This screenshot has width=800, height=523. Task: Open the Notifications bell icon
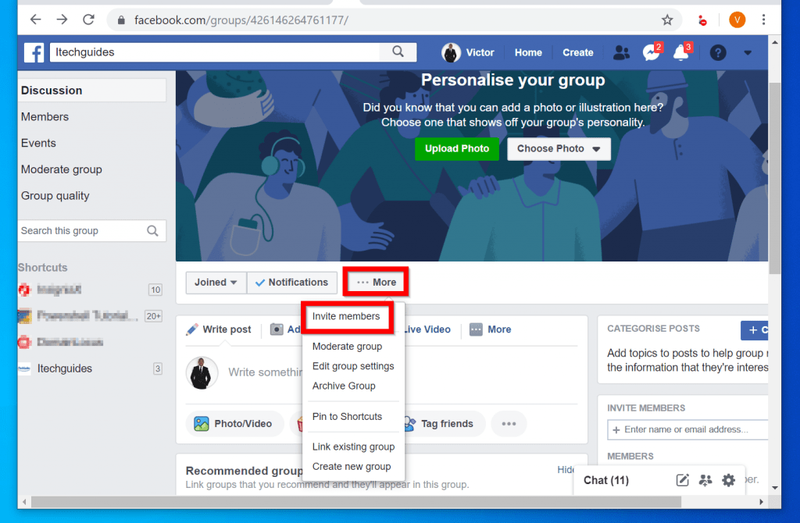point(682,52)
